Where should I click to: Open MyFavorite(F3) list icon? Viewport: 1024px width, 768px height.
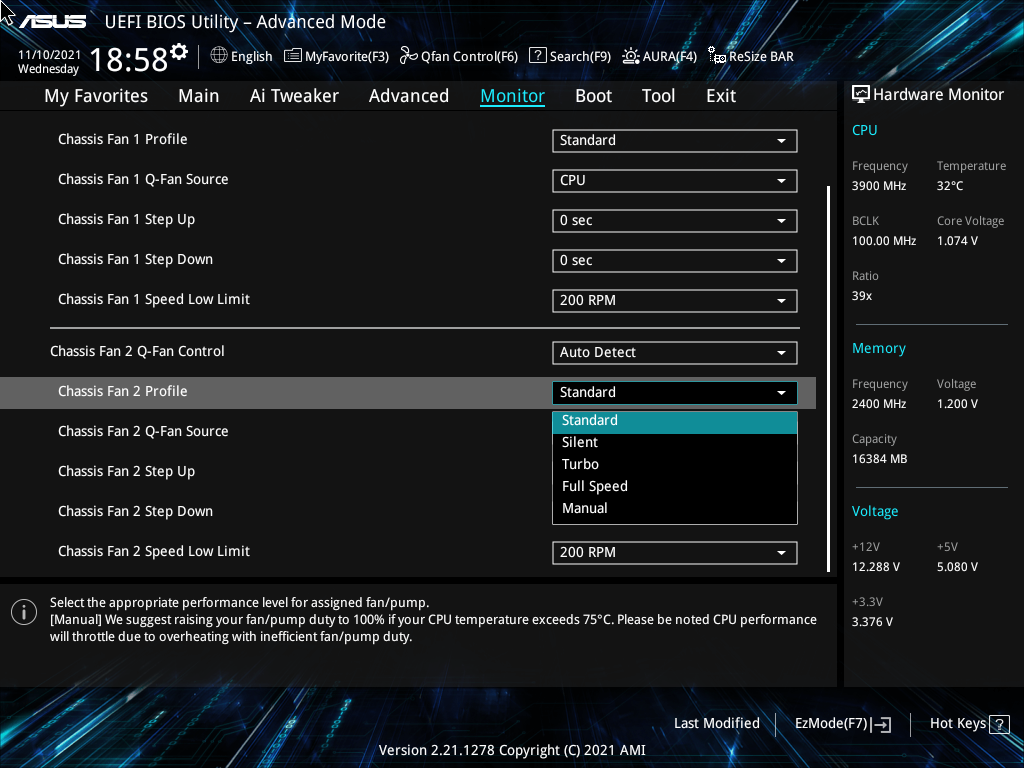click(x=293, y=56)
